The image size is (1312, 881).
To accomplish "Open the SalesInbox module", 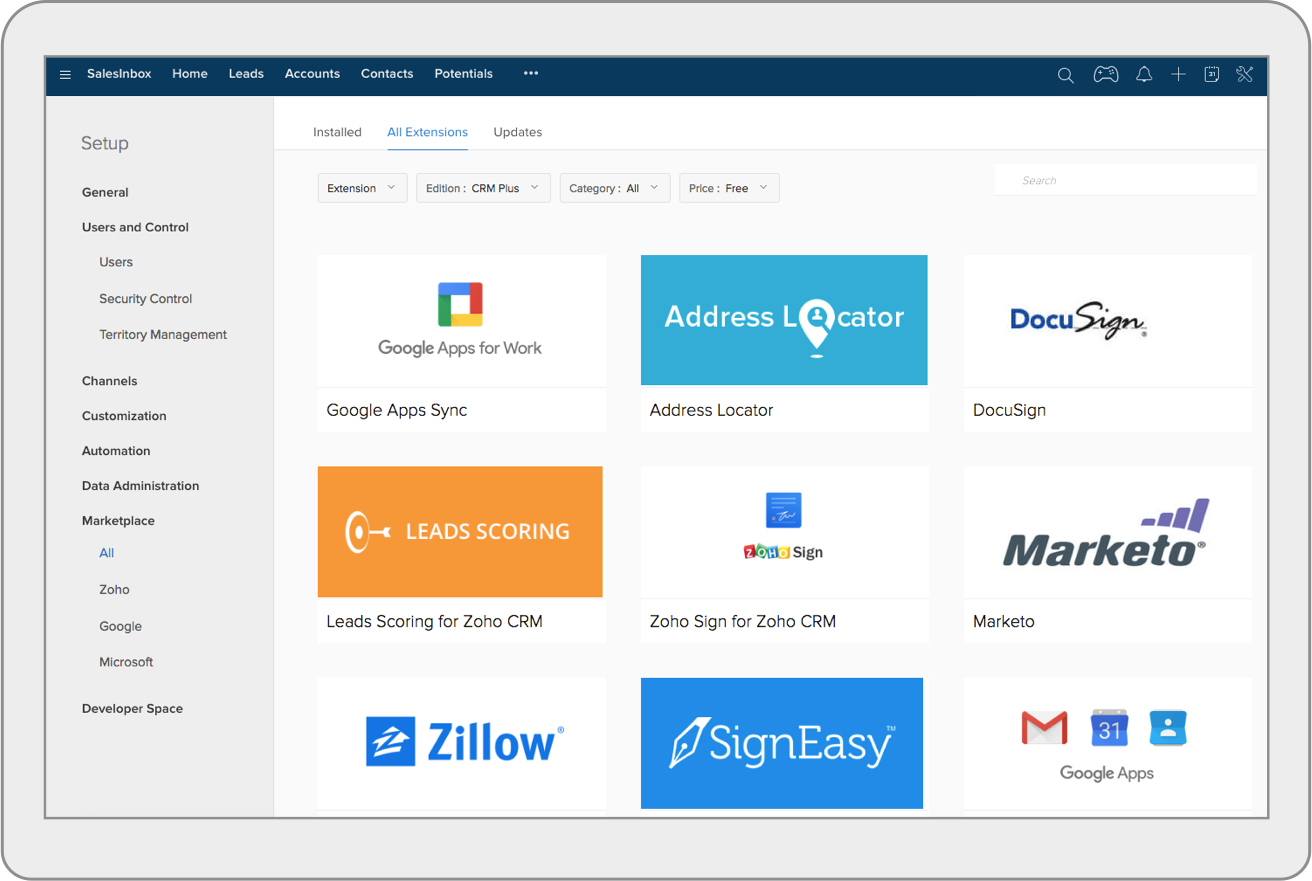I will pyautogui.click(x=119, y=74).
